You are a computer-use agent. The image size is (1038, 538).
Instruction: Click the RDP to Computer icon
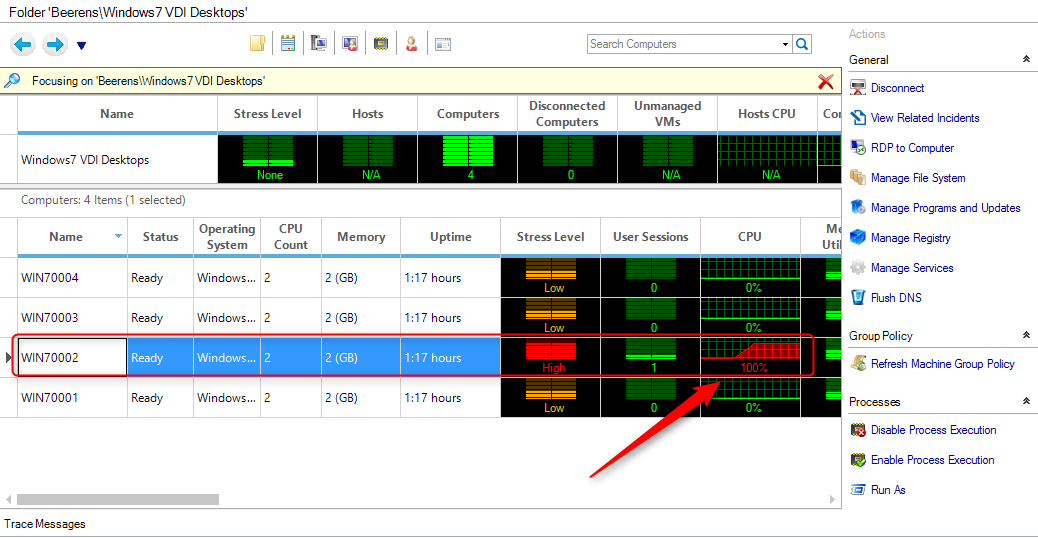(x=858, y=148)
